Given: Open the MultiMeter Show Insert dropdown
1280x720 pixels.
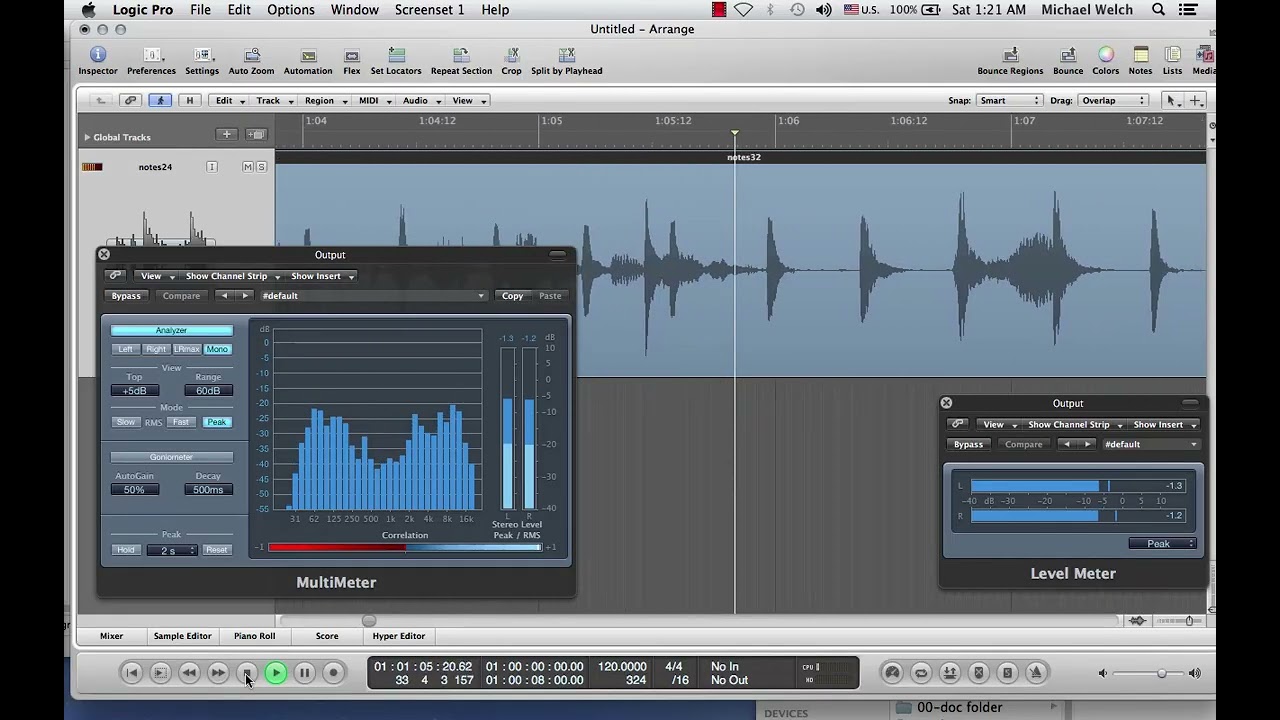Looking at the screenshot, I should [322, 276].
